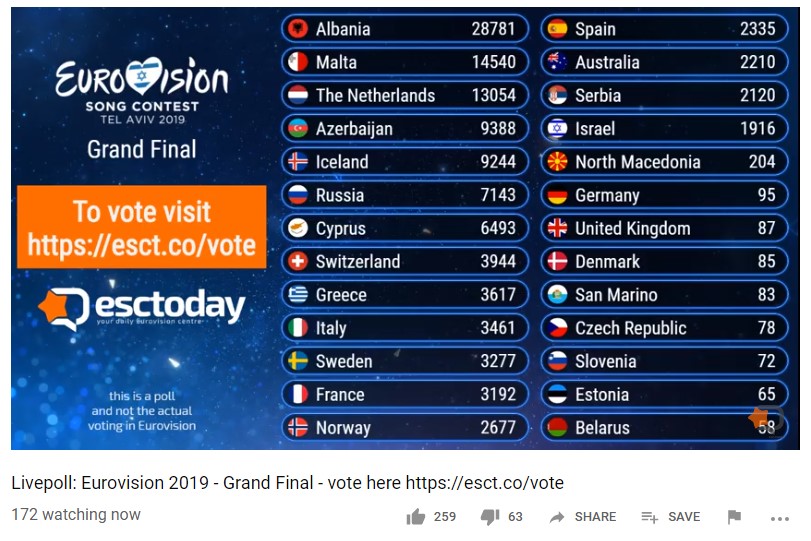
Task: Click the orange star near Belarus
Action: 758,418
